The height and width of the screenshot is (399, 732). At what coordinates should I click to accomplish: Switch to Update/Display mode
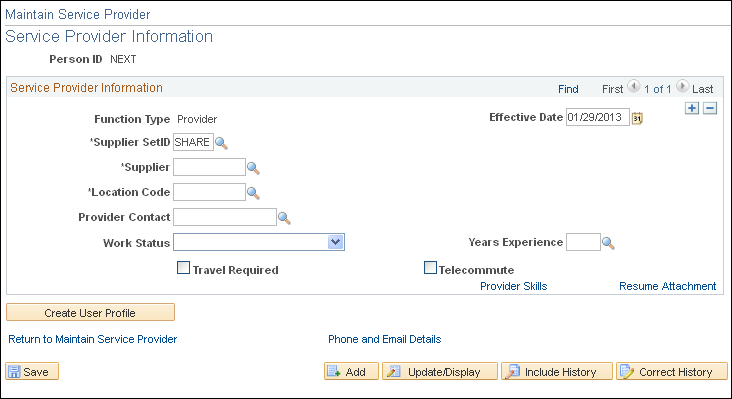coord(440,371)
